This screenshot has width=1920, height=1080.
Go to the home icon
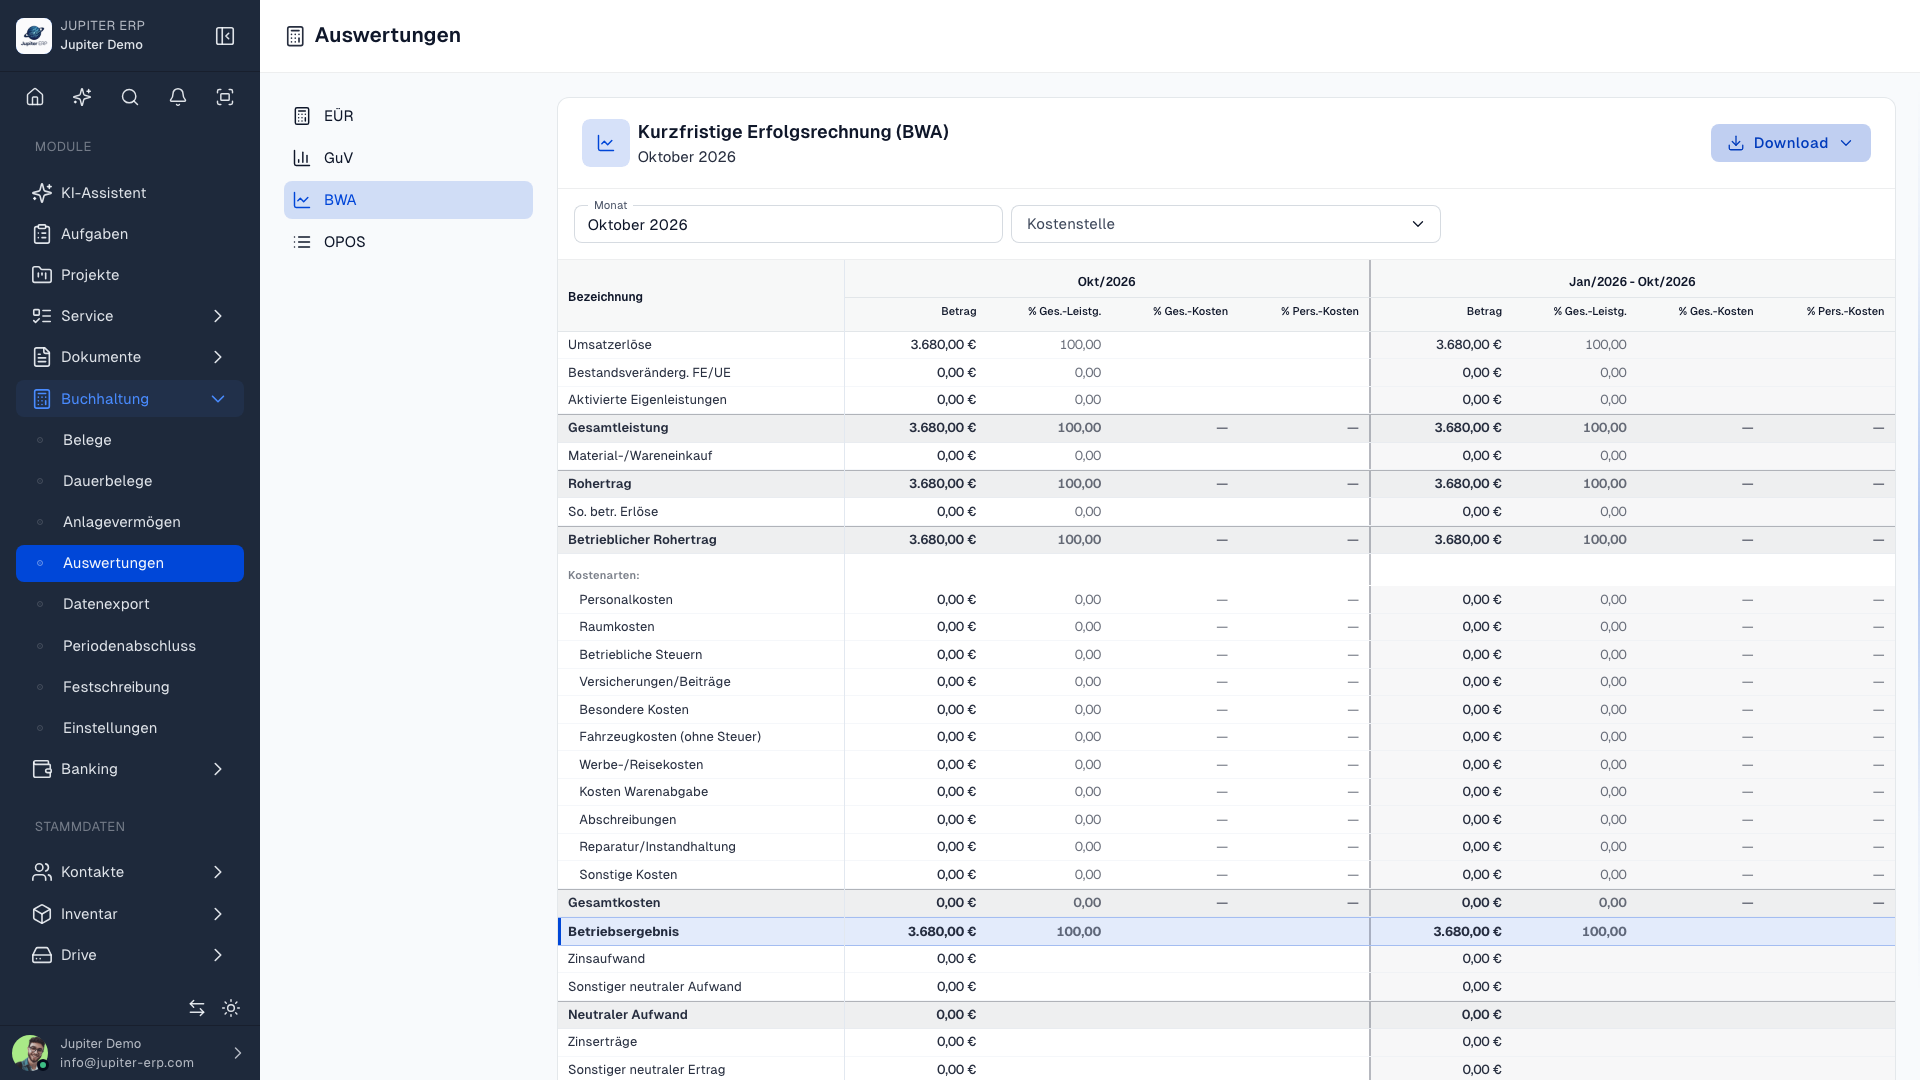click(x=35, y=97)
